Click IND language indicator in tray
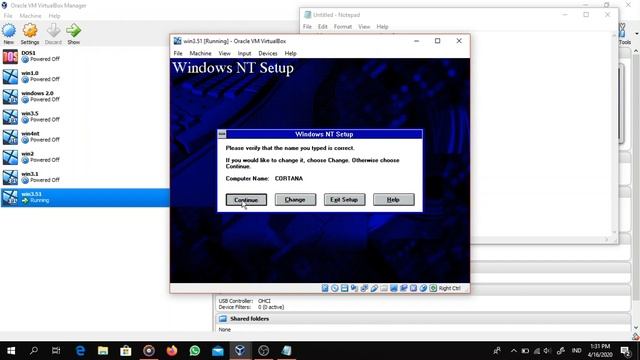Screen dimensions: 640x360 (x=576, y=351)
